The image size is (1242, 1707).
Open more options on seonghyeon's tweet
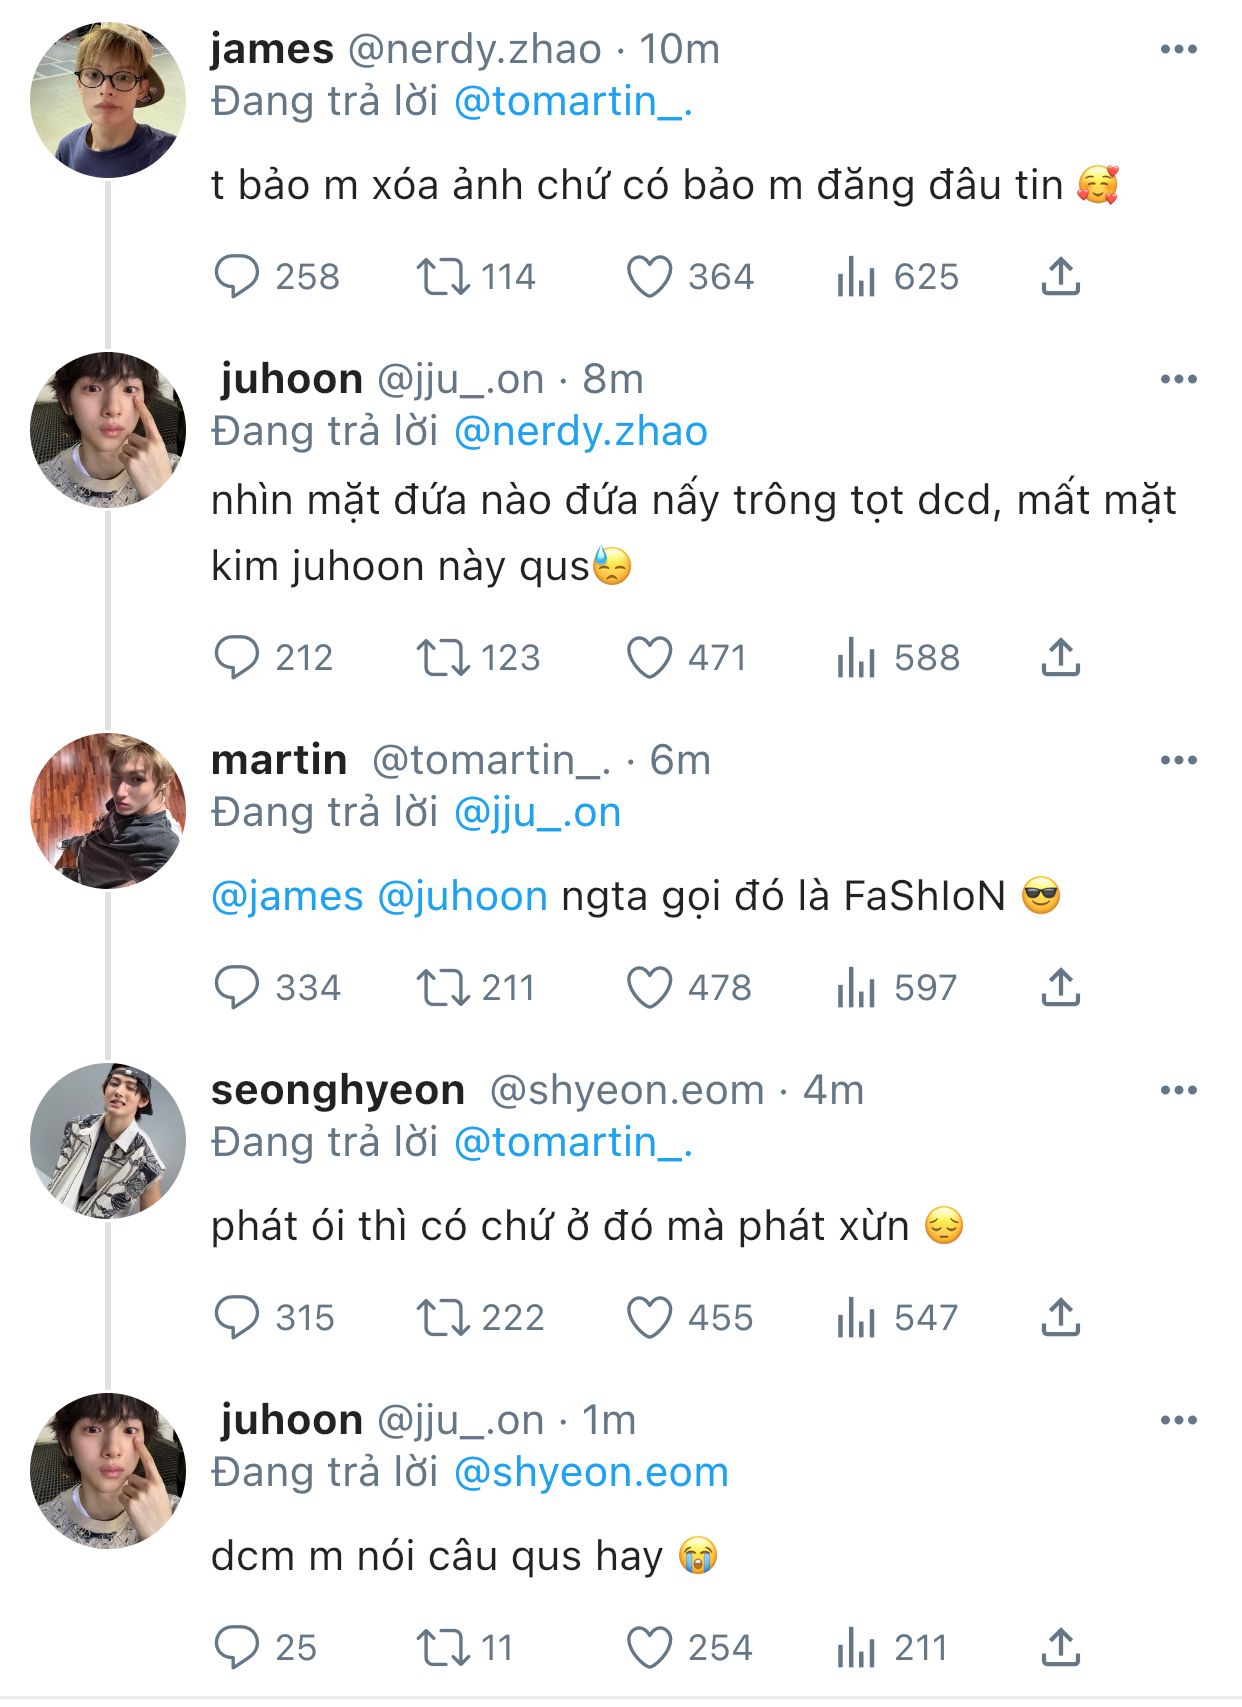1178,1090
